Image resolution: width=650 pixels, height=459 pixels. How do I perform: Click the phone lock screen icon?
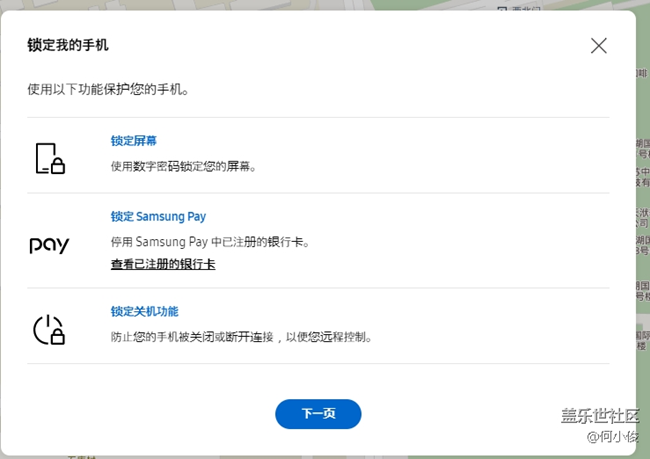[50, 158]
